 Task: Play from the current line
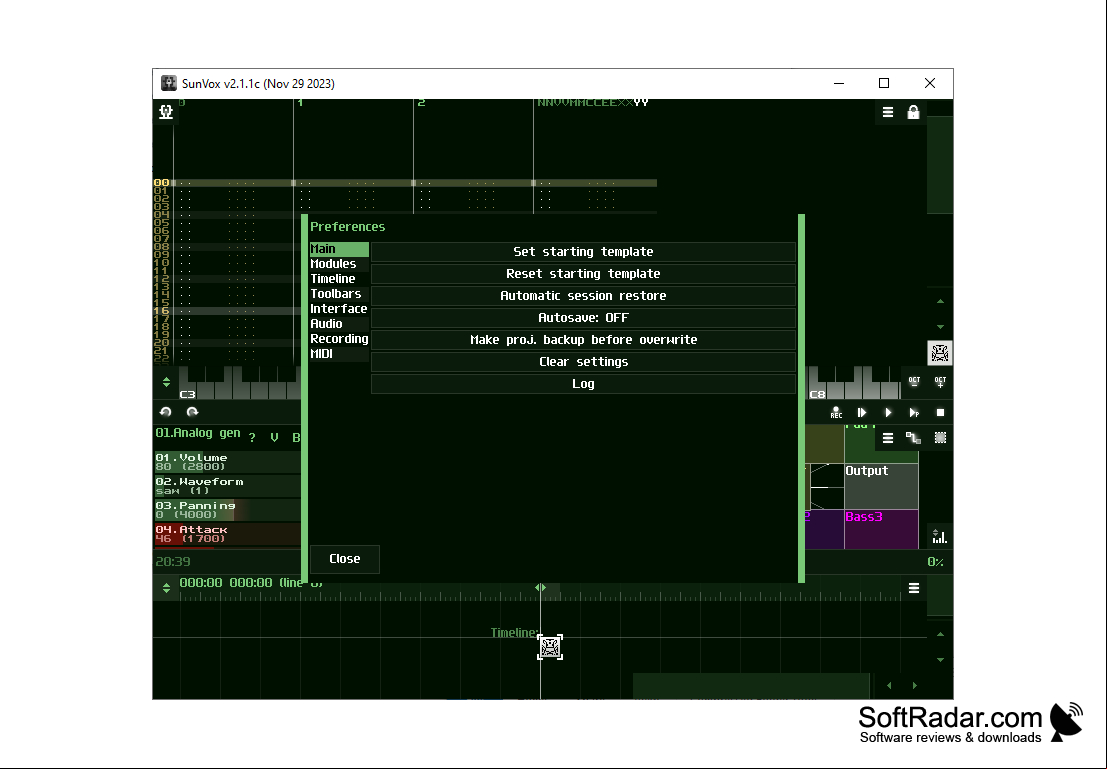pyautogui.click(x=862, y=412)
